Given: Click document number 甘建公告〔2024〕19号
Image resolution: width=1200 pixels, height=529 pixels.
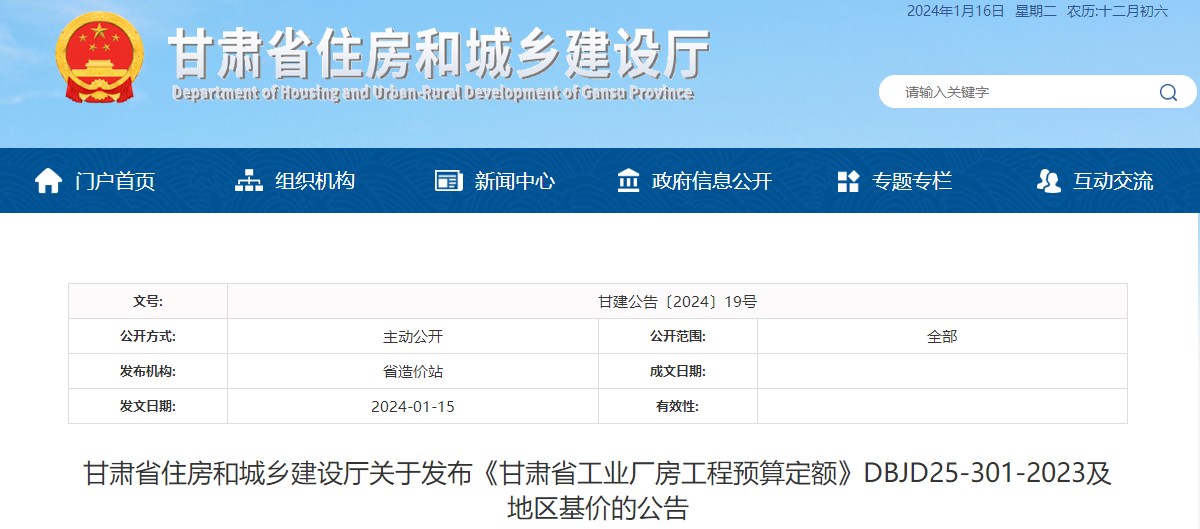Looking at the screenshot, I should coord(677,301).
